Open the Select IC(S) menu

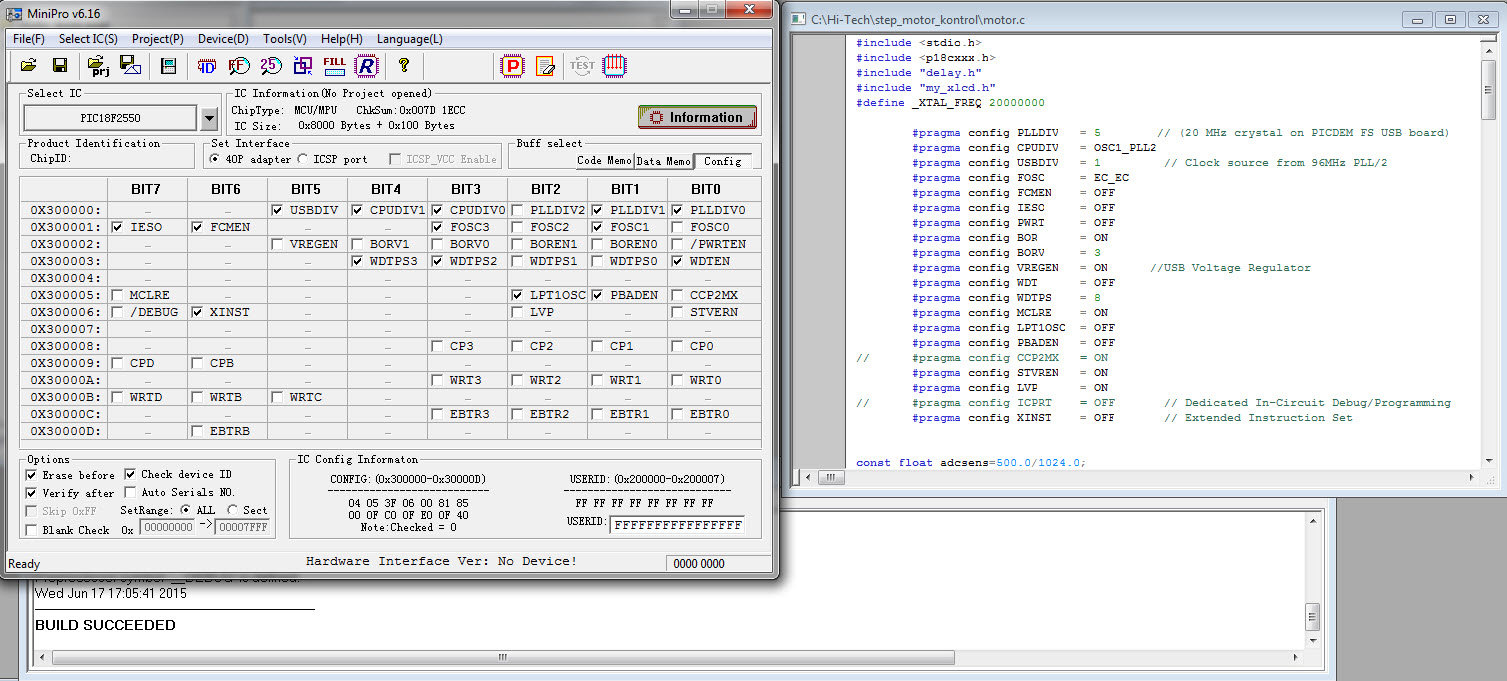(88, 39)
